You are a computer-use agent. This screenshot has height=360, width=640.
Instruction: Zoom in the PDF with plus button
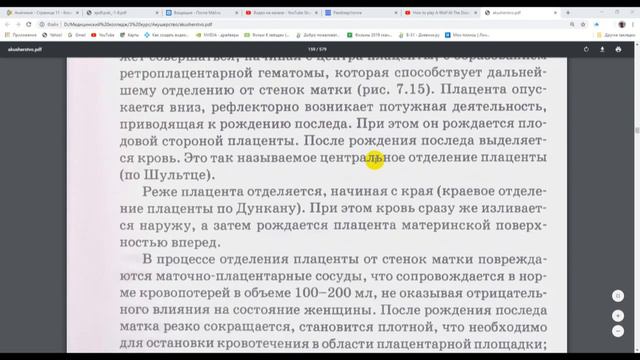[618, 316]
